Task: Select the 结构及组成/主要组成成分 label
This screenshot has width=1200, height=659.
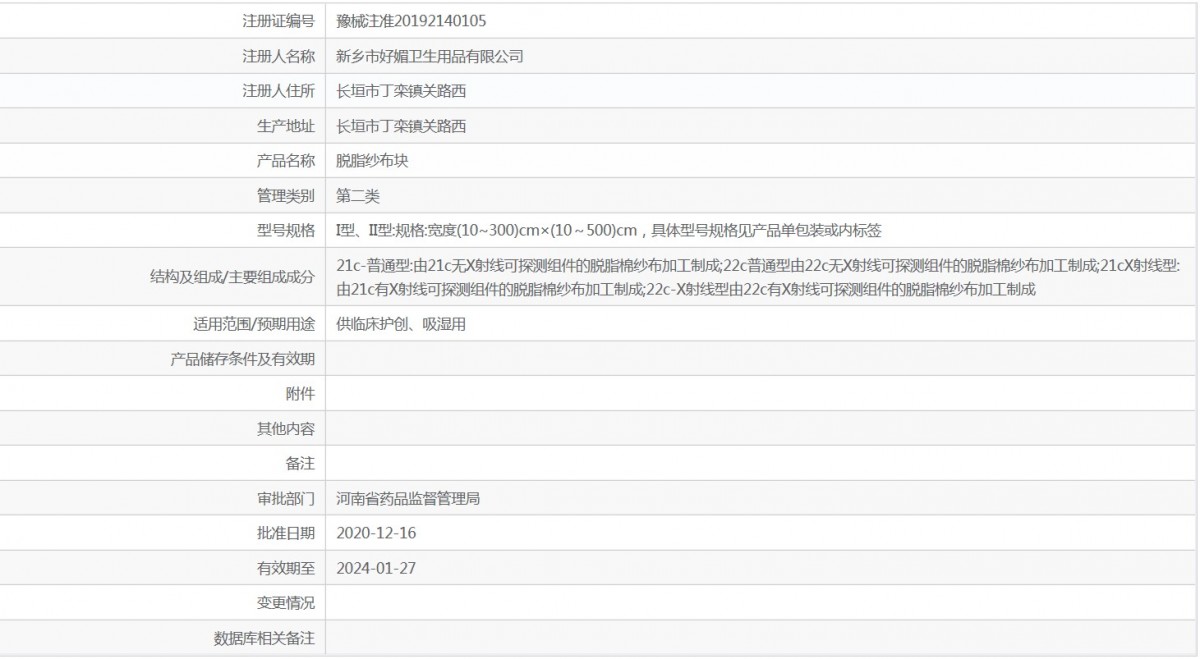Action: (232, 277)
